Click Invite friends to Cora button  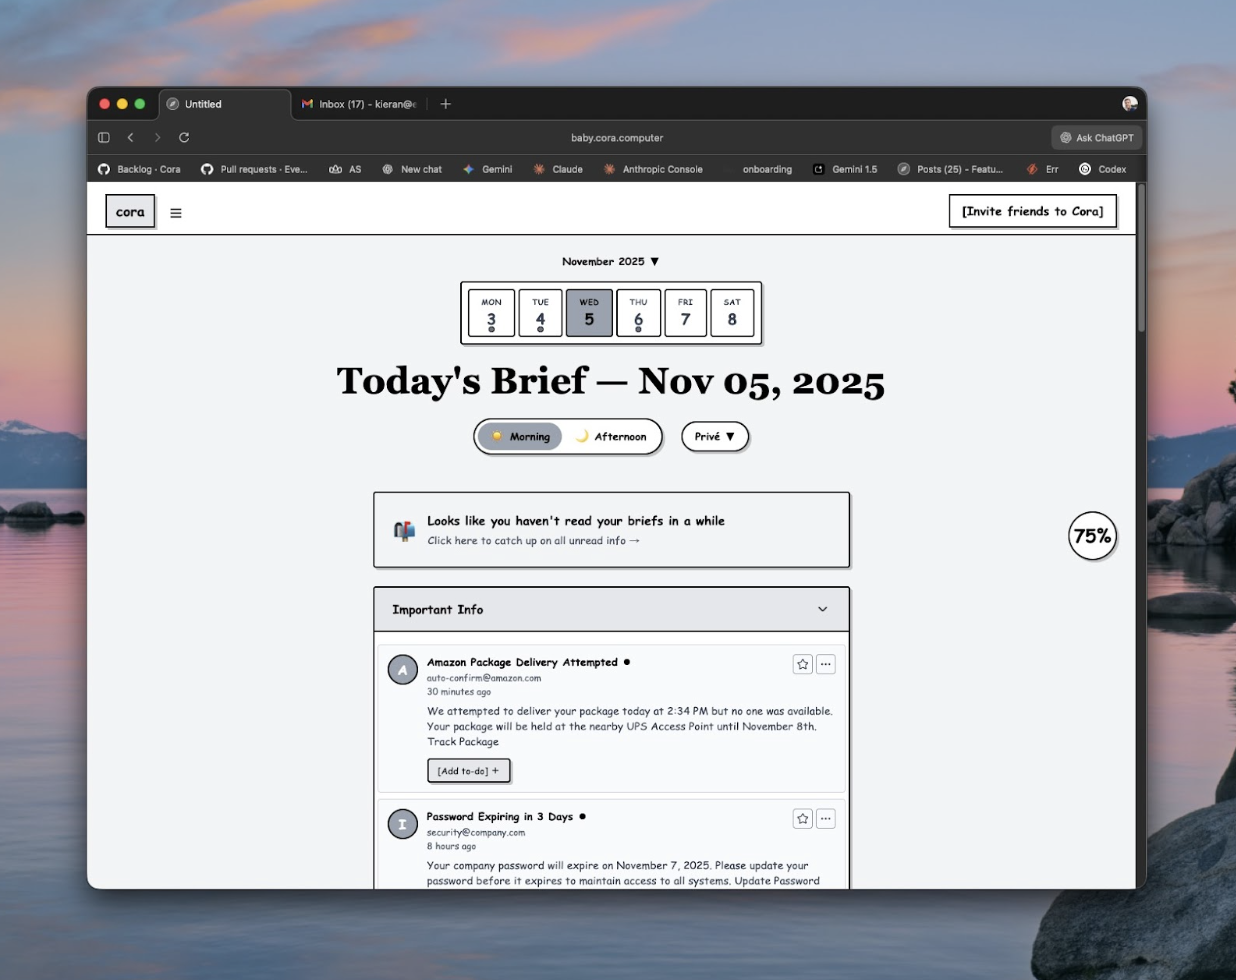point(1032,212)
